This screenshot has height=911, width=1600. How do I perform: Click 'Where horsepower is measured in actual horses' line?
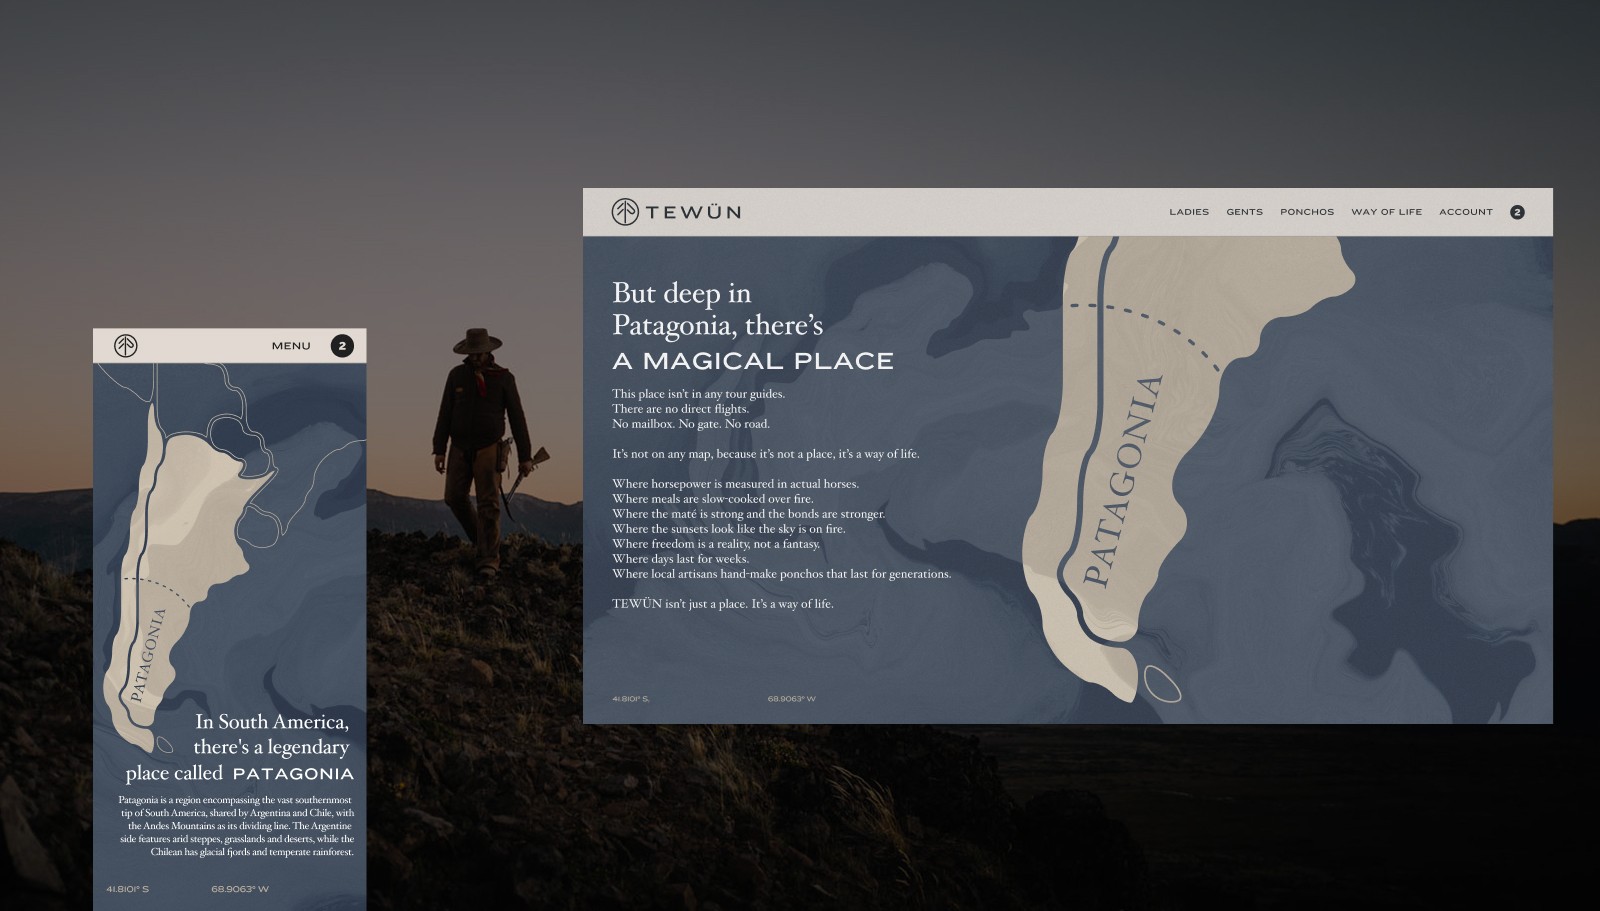tap(735, 484)
